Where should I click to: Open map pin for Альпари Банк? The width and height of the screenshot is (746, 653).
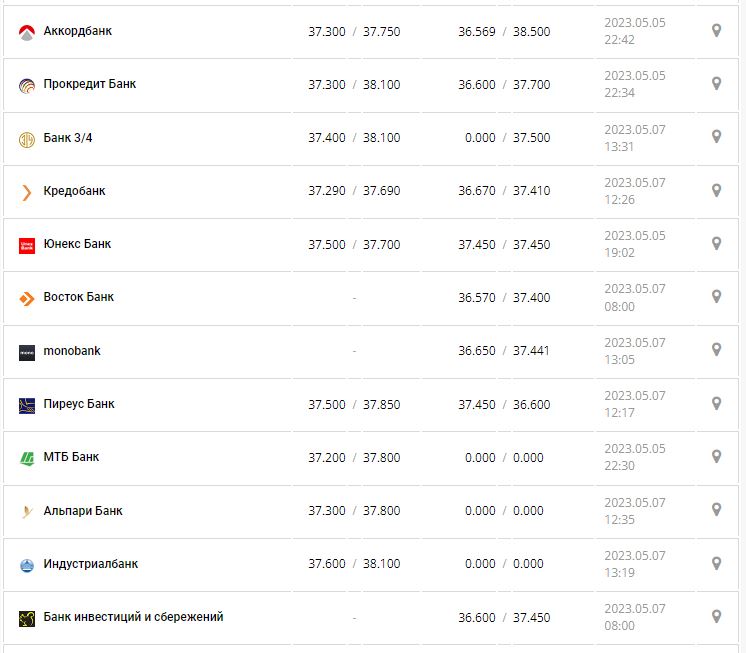[x=716, y=510]
